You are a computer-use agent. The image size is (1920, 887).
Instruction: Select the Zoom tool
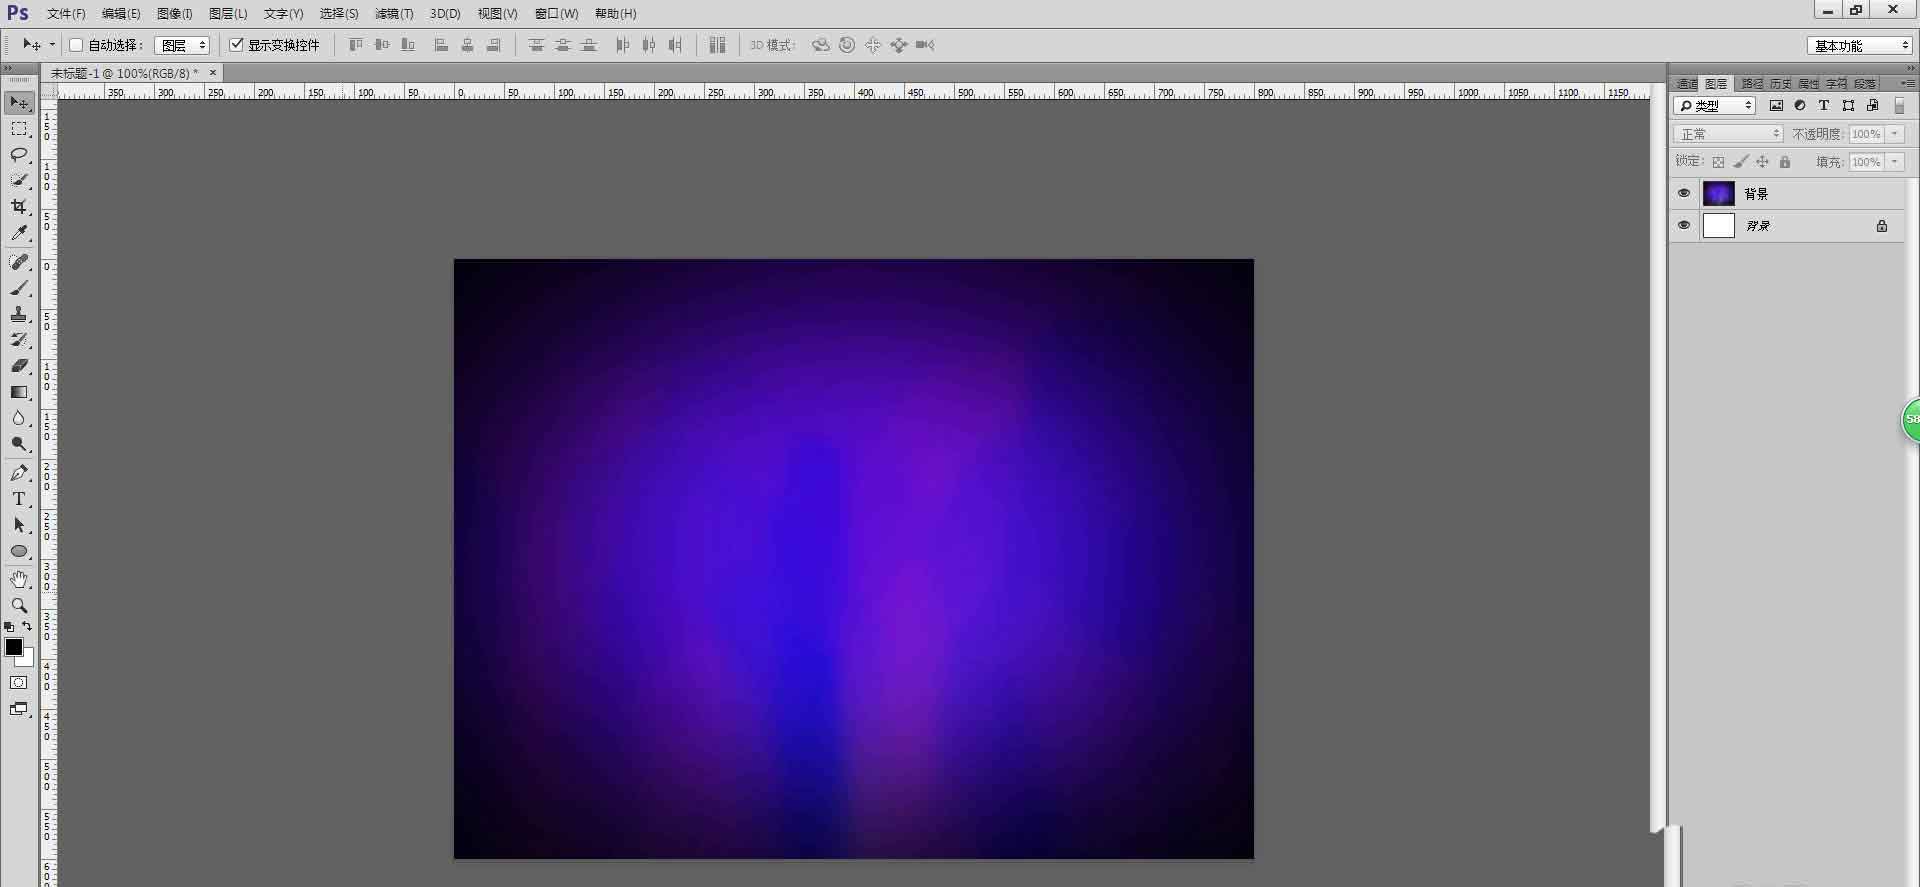click(19, 605)
